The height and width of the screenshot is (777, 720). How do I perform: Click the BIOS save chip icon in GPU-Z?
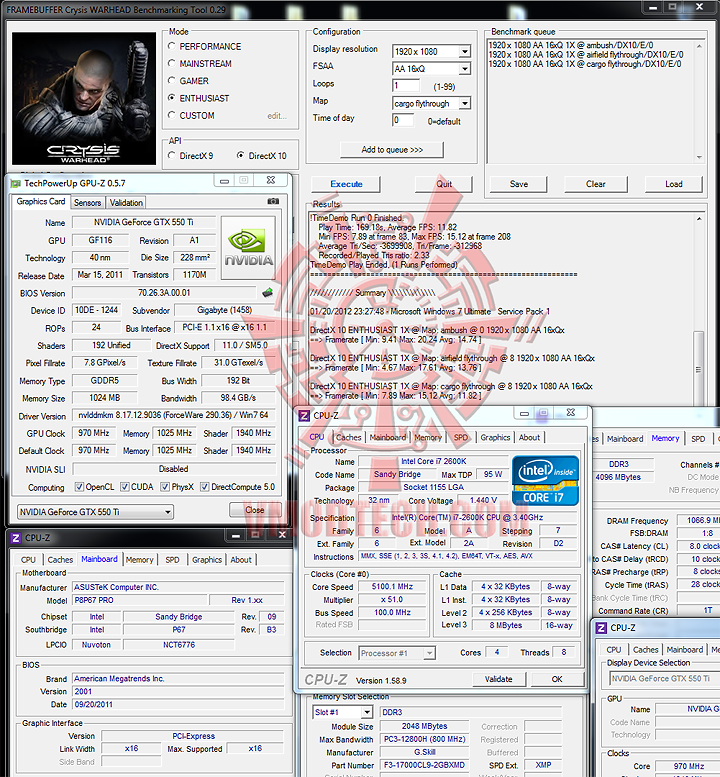(268, 292)
